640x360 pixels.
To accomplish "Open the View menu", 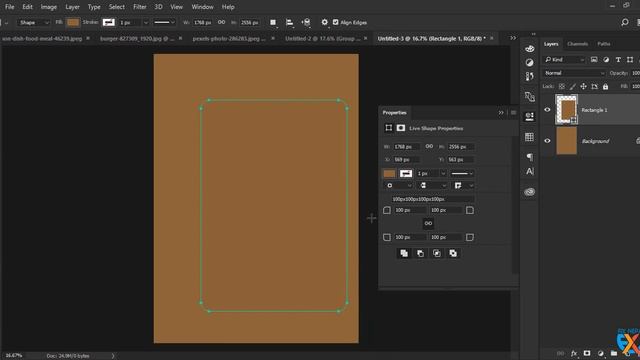I will point(176,7).
